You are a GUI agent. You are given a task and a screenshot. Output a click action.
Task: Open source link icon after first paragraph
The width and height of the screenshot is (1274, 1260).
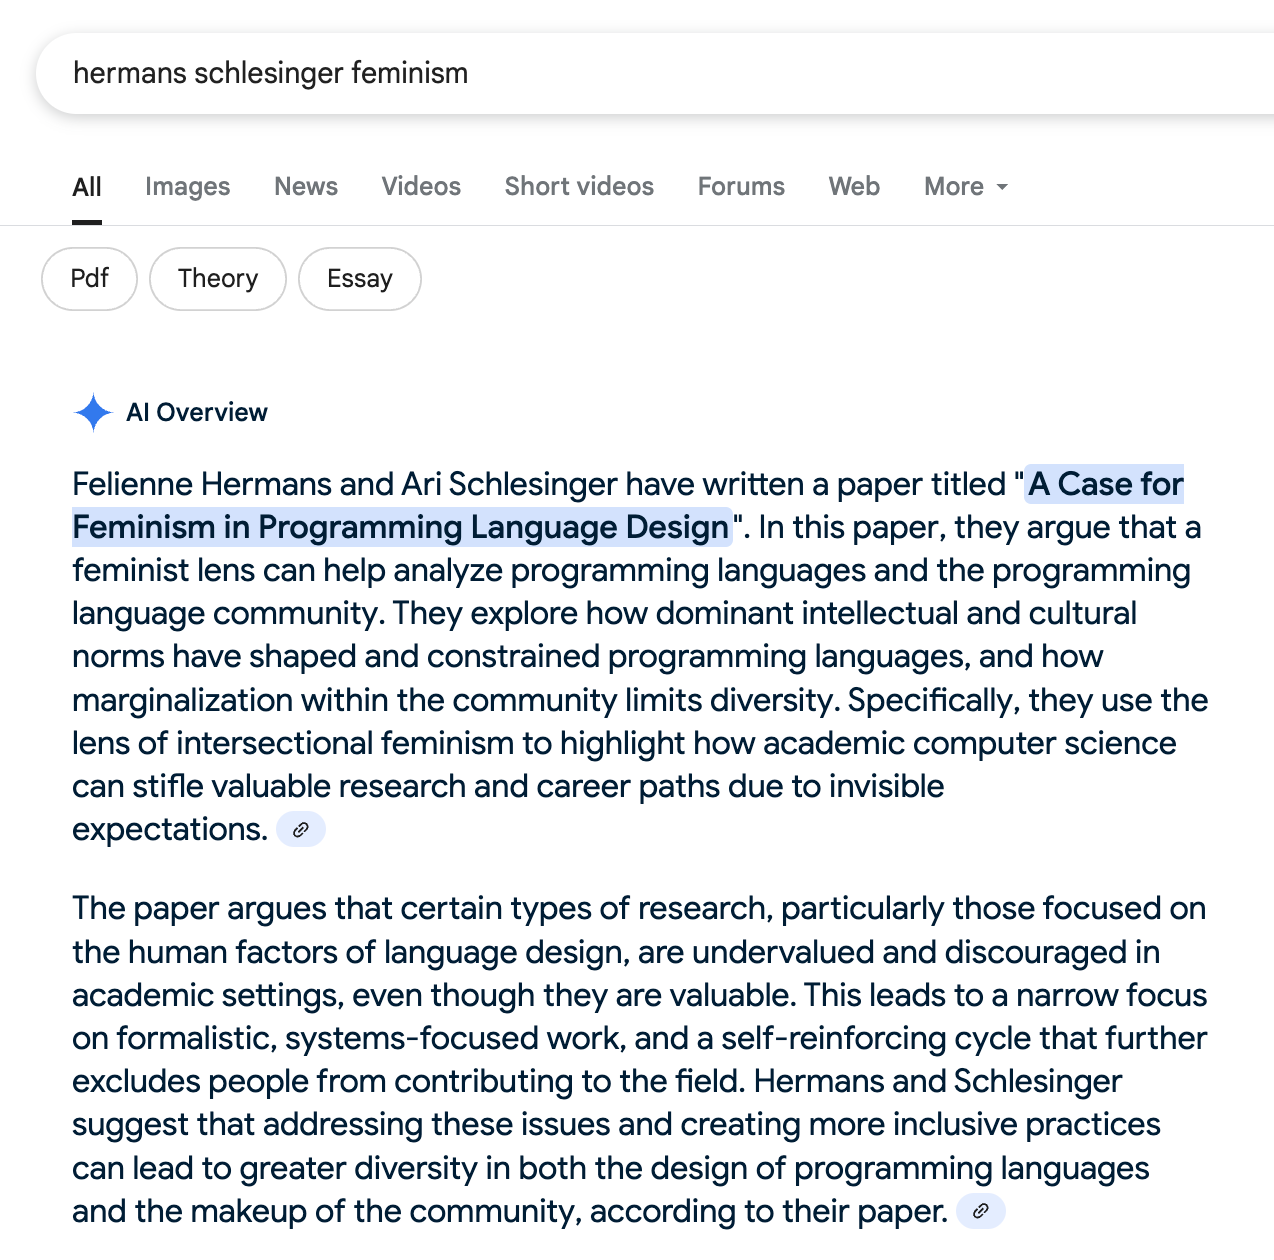[x=301, y=829]
